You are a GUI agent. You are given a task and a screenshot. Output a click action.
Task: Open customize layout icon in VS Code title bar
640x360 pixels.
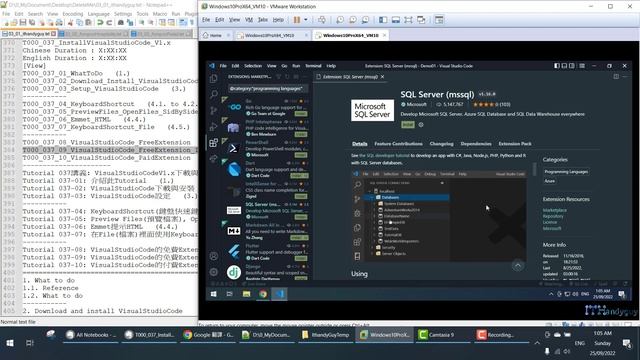tap(582, 66)
